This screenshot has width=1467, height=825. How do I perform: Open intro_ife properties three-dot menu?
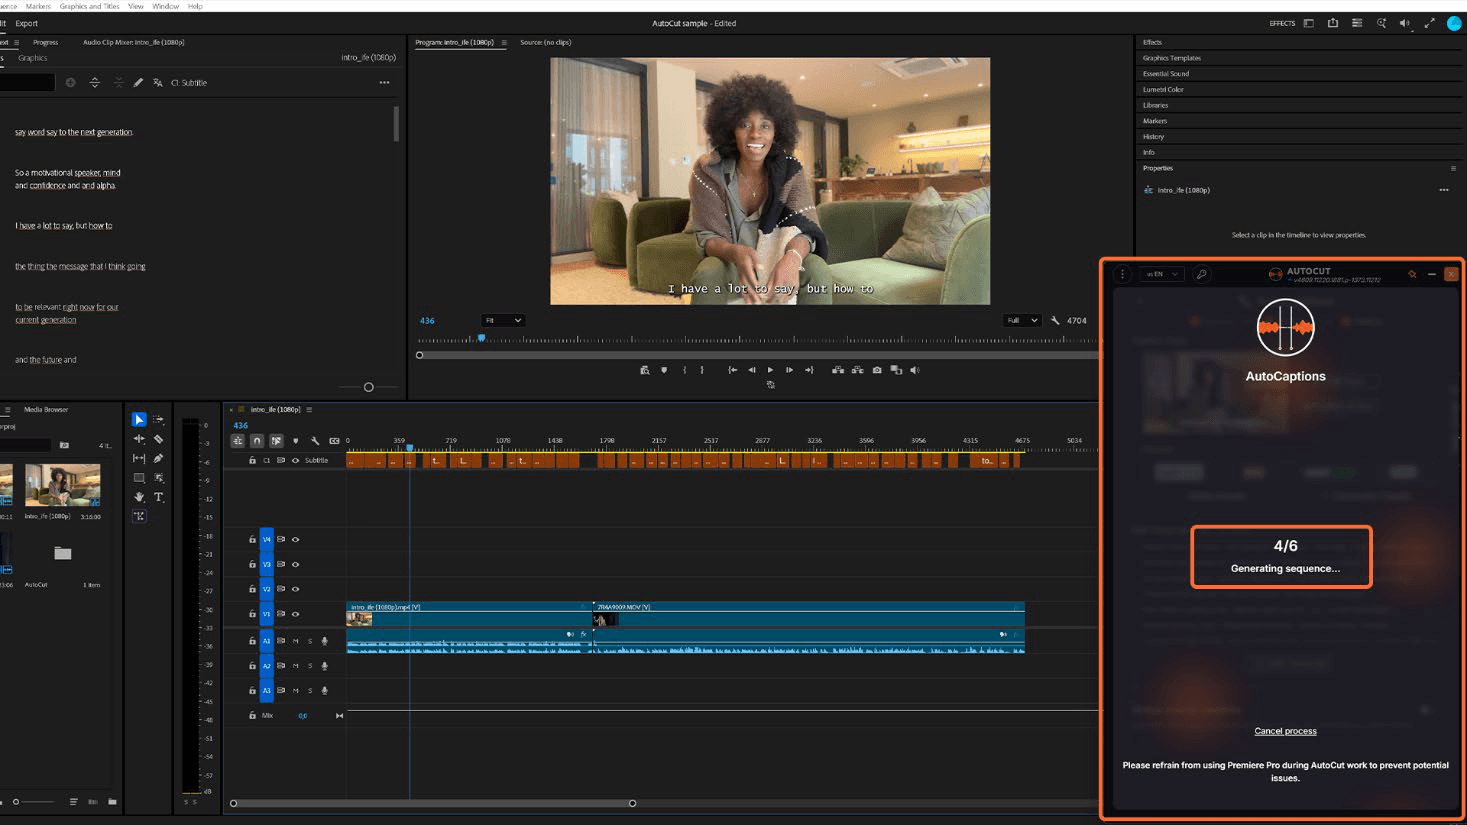(1444, 190)
